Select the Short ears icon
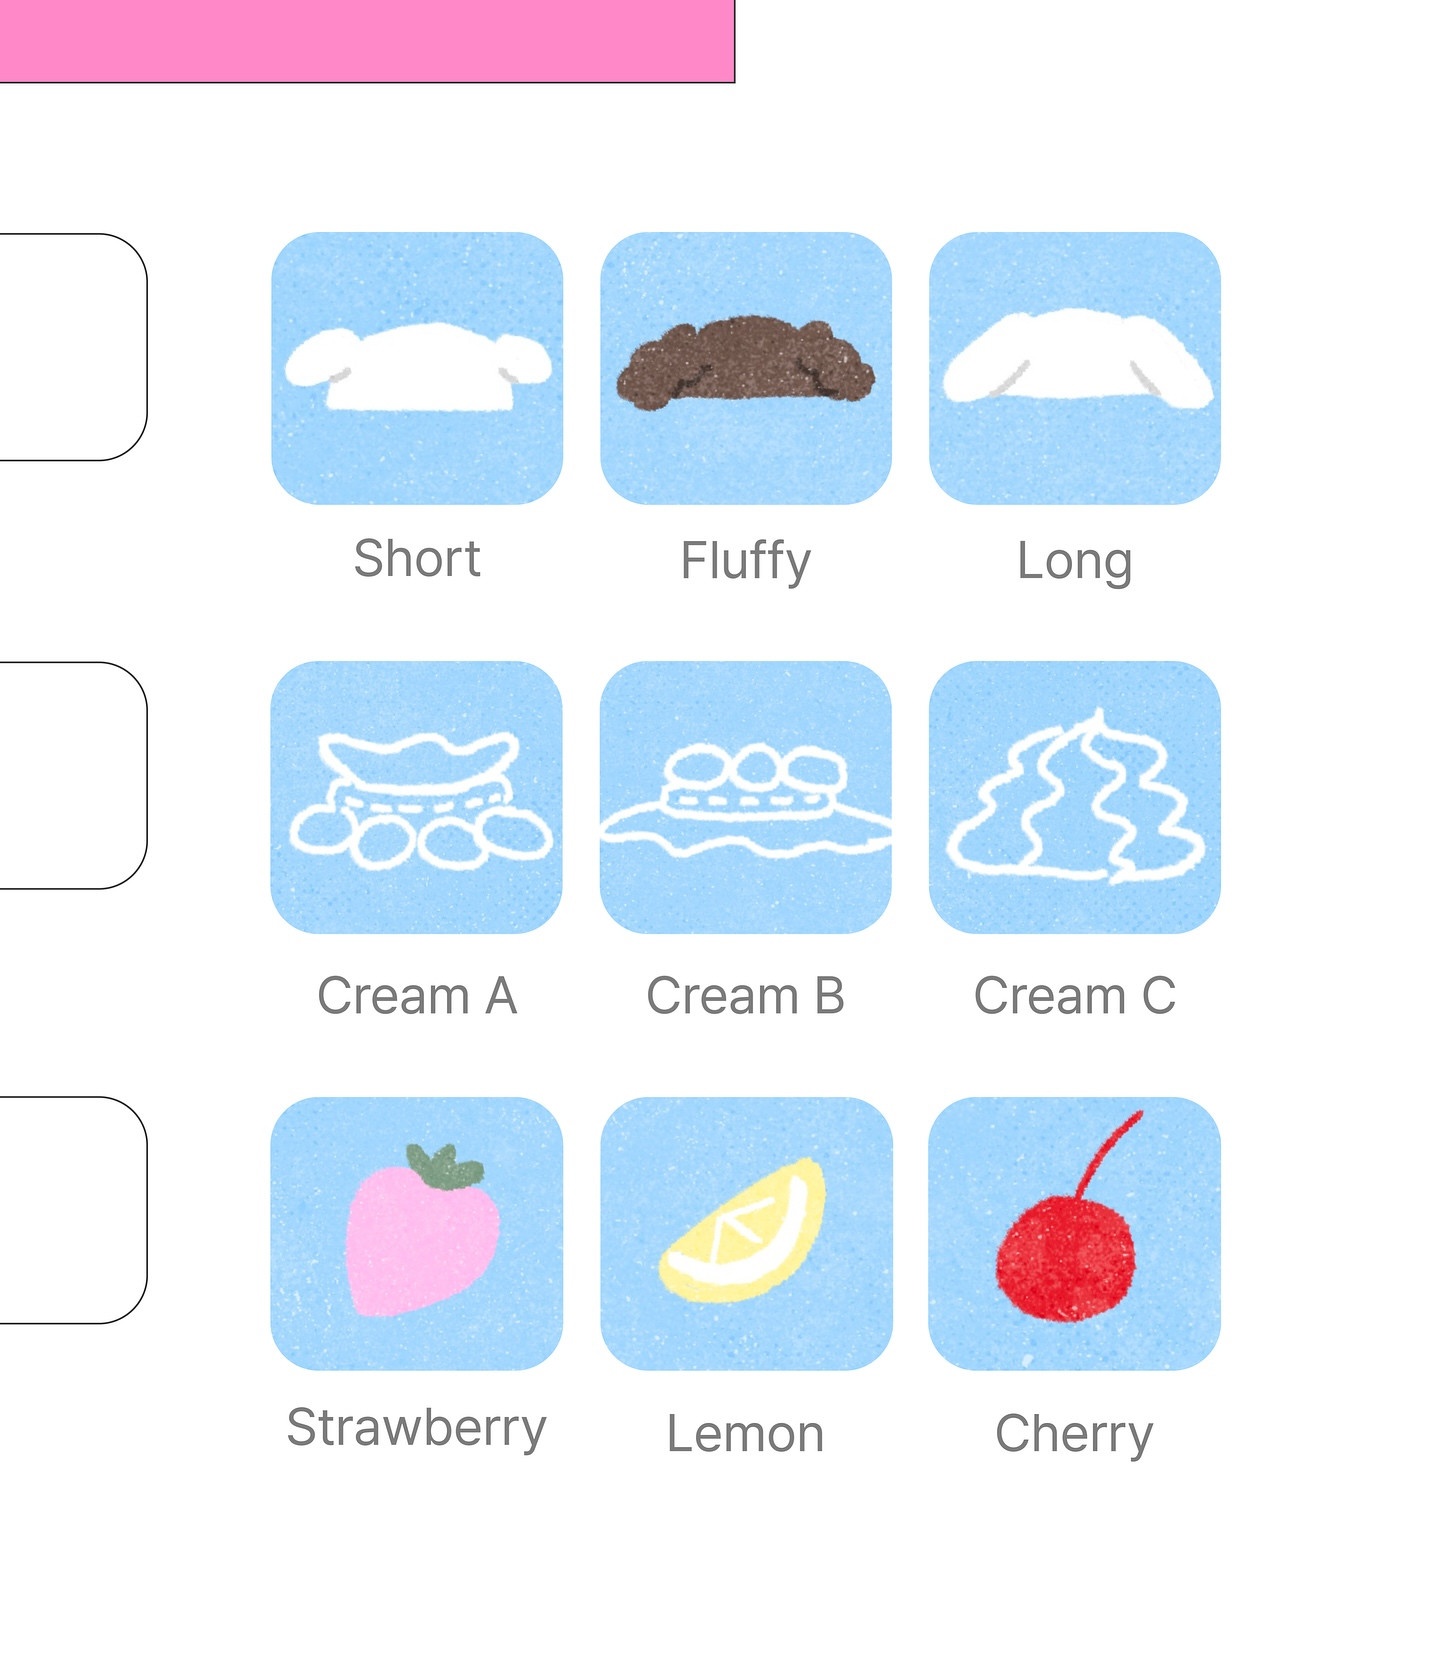The width and height of the screenshot is (1440, 1669). click(417, 368)
